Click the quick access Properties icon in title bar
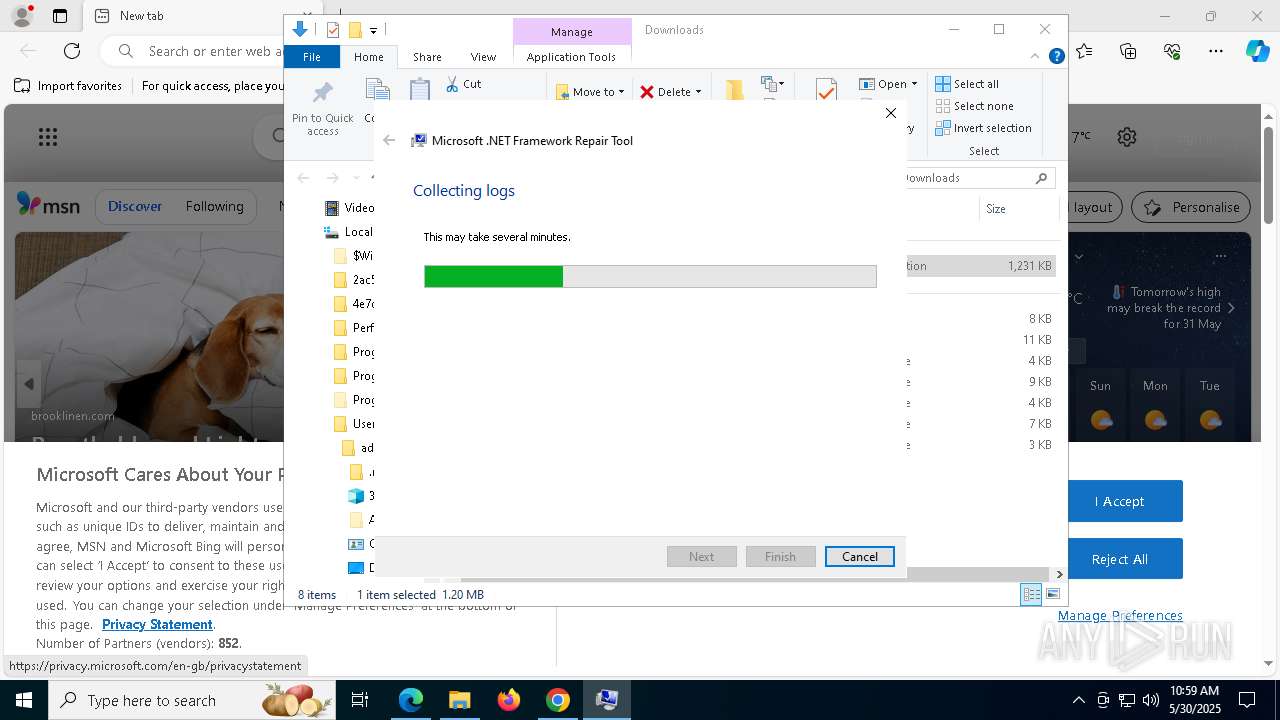 pyautogui.click(x=333, y=30)
